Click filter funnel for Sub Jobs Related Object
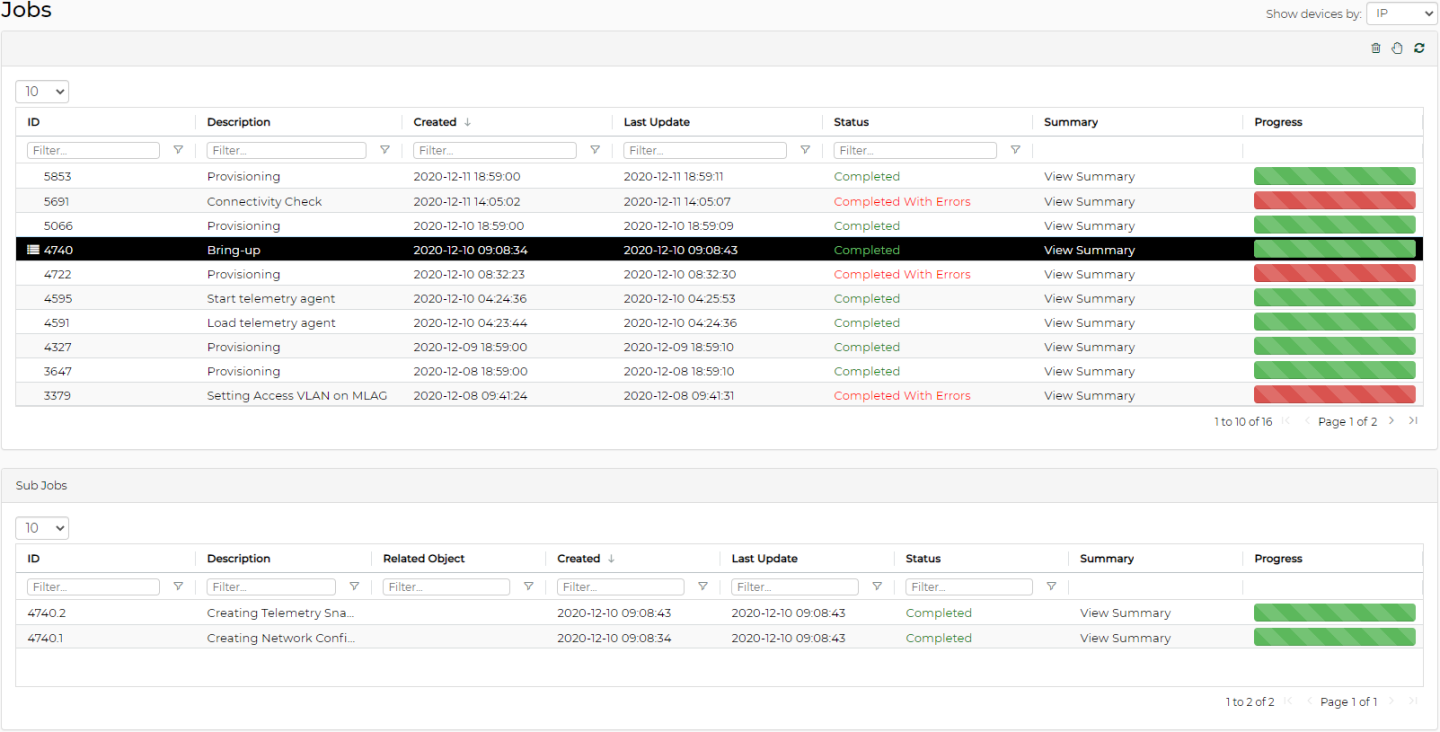The width and height of the screenshot is (1440, 732). [x=529, y=587]
